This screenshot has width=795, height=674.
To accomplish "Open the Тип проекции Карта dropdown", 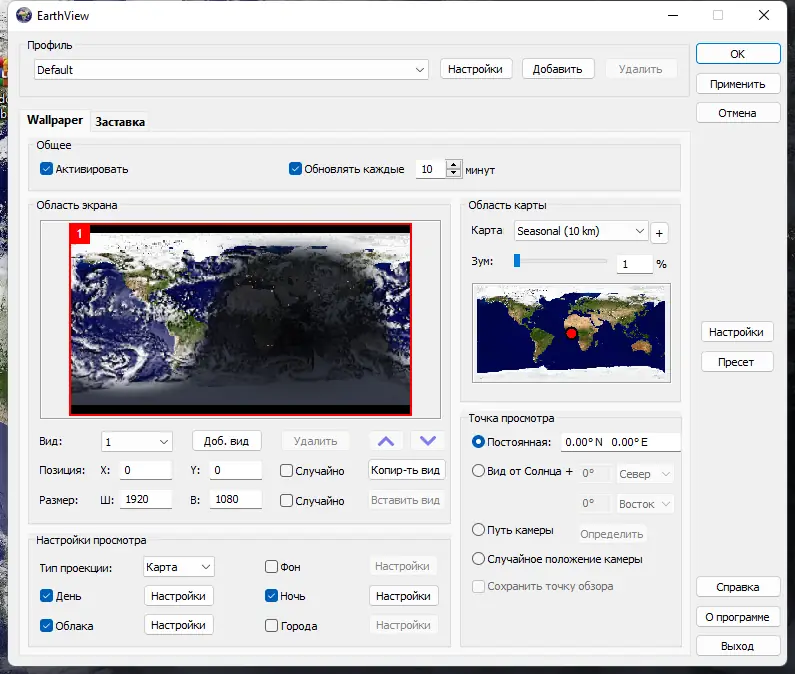I will pos(178,566).
